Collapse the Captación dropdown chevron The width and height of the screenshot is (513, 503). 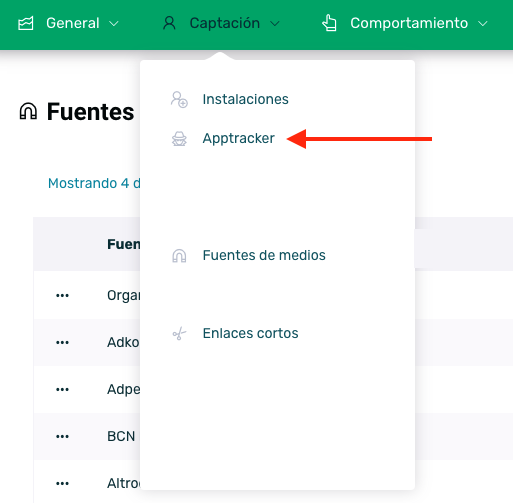coord(275,24)
